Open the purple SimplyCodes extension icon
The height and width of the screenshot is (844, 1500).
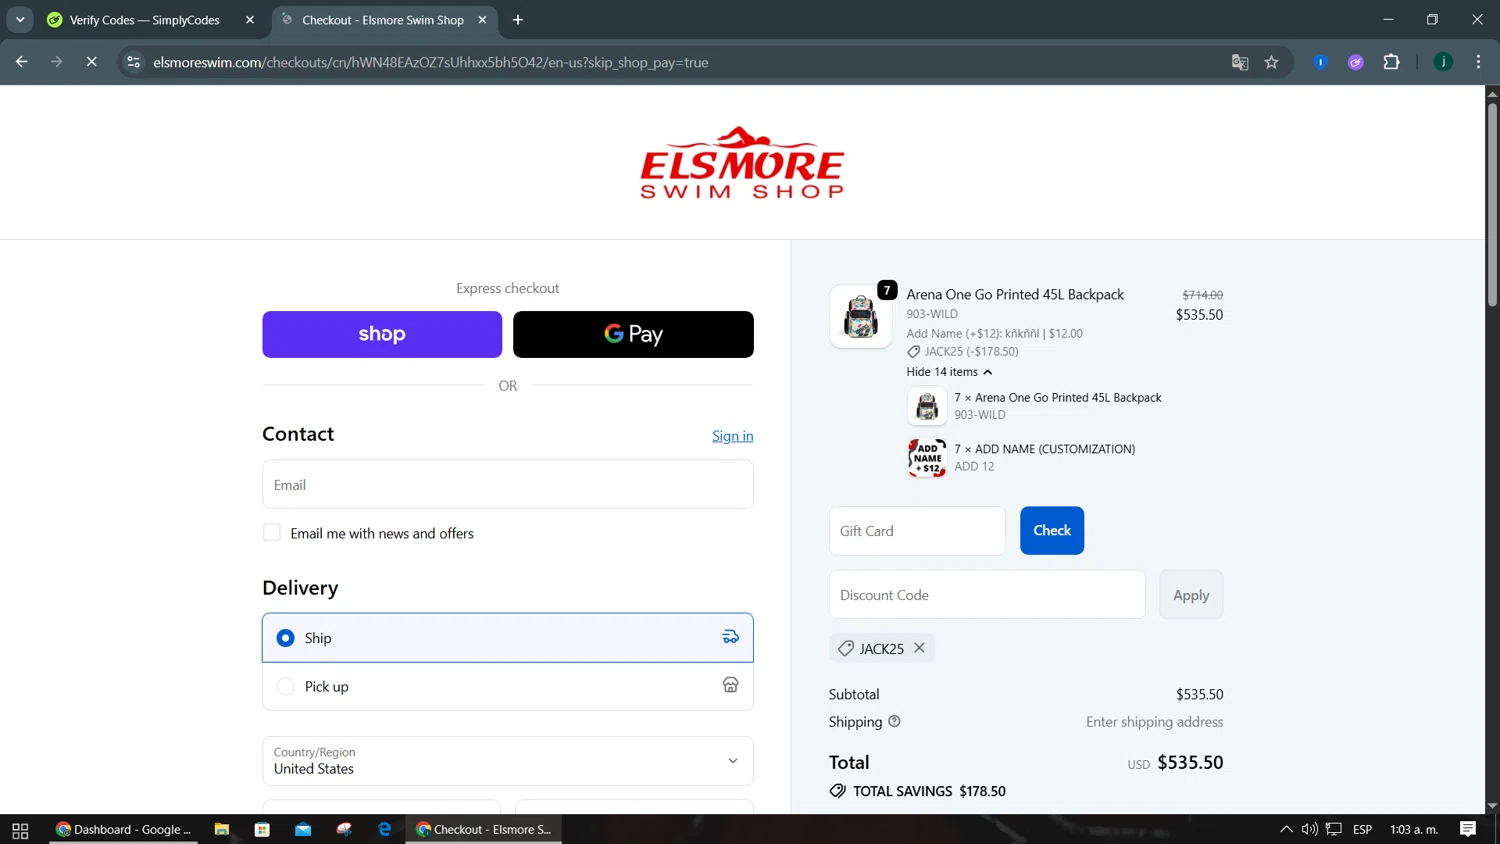coord(1356,62)
